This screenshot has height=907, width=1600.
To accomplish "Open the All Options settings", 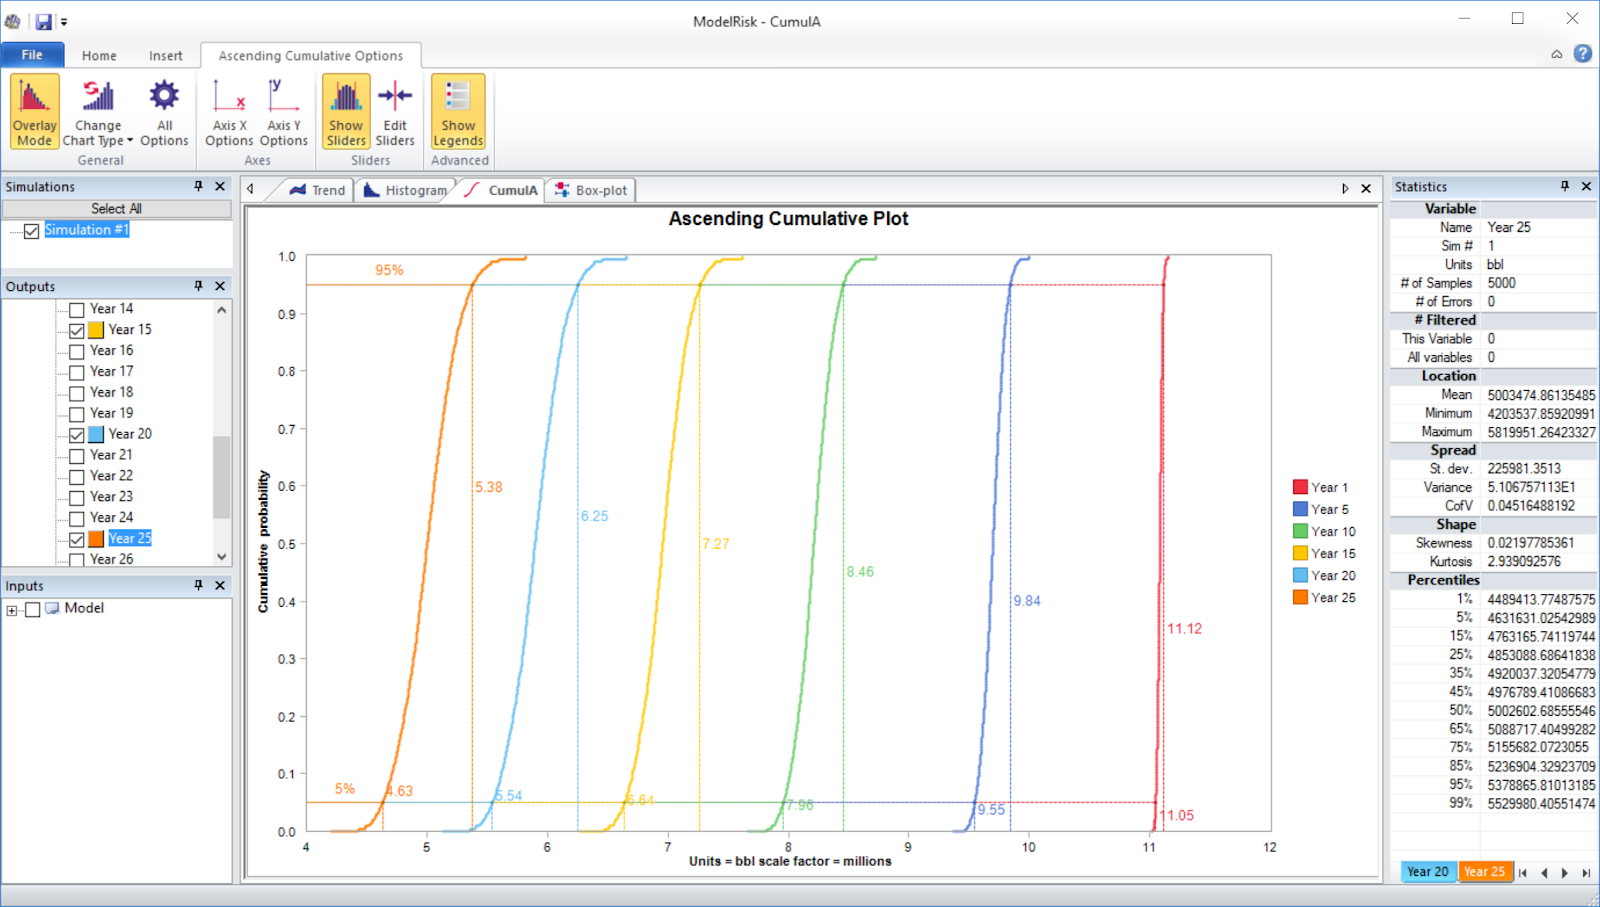I will [x=163, y=110].
